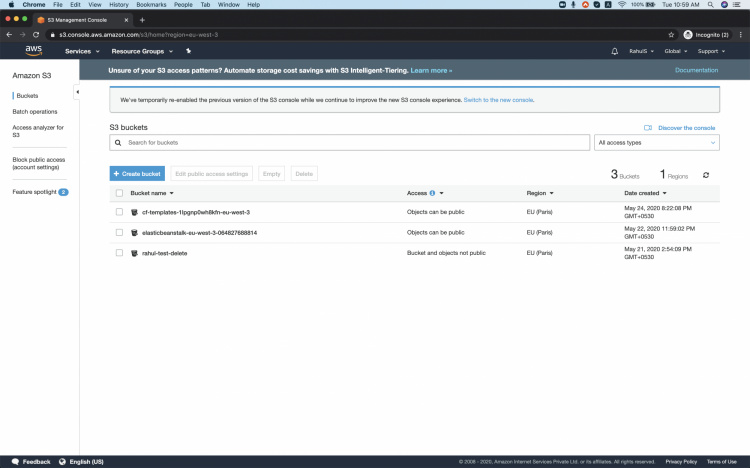The width and height of the screenshot is (750, 468).
Task: Click the AWS logo home icon
Action: click(33, 50)
